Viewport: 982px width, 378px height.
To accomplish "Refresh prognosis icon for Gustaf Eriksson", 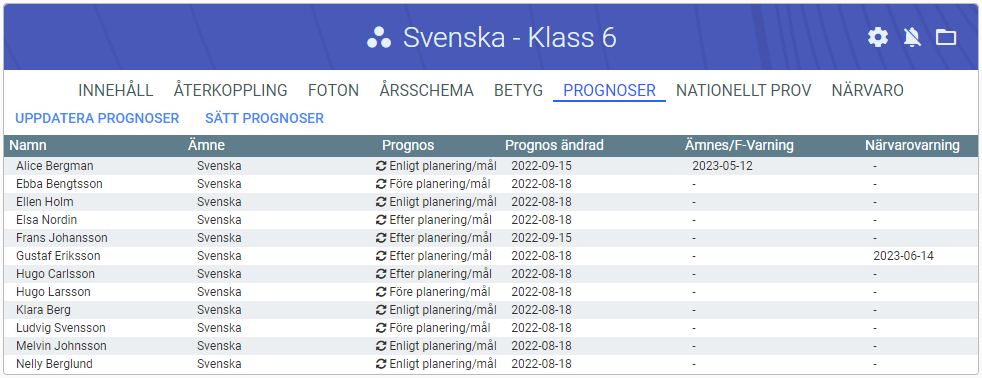I will click(381, 256).
